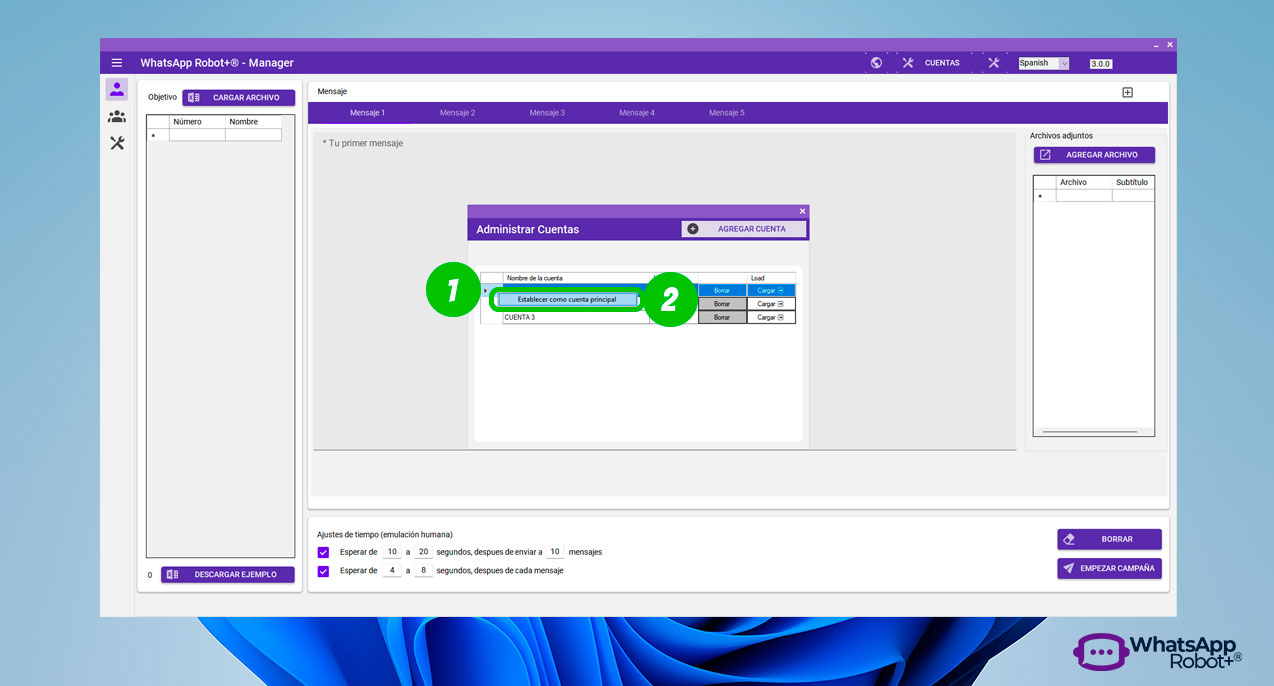Image resolution: width=1274 pixels, height=686 pixels.
Task: Click Cargar in the second account row
Action: click(771, 303)
